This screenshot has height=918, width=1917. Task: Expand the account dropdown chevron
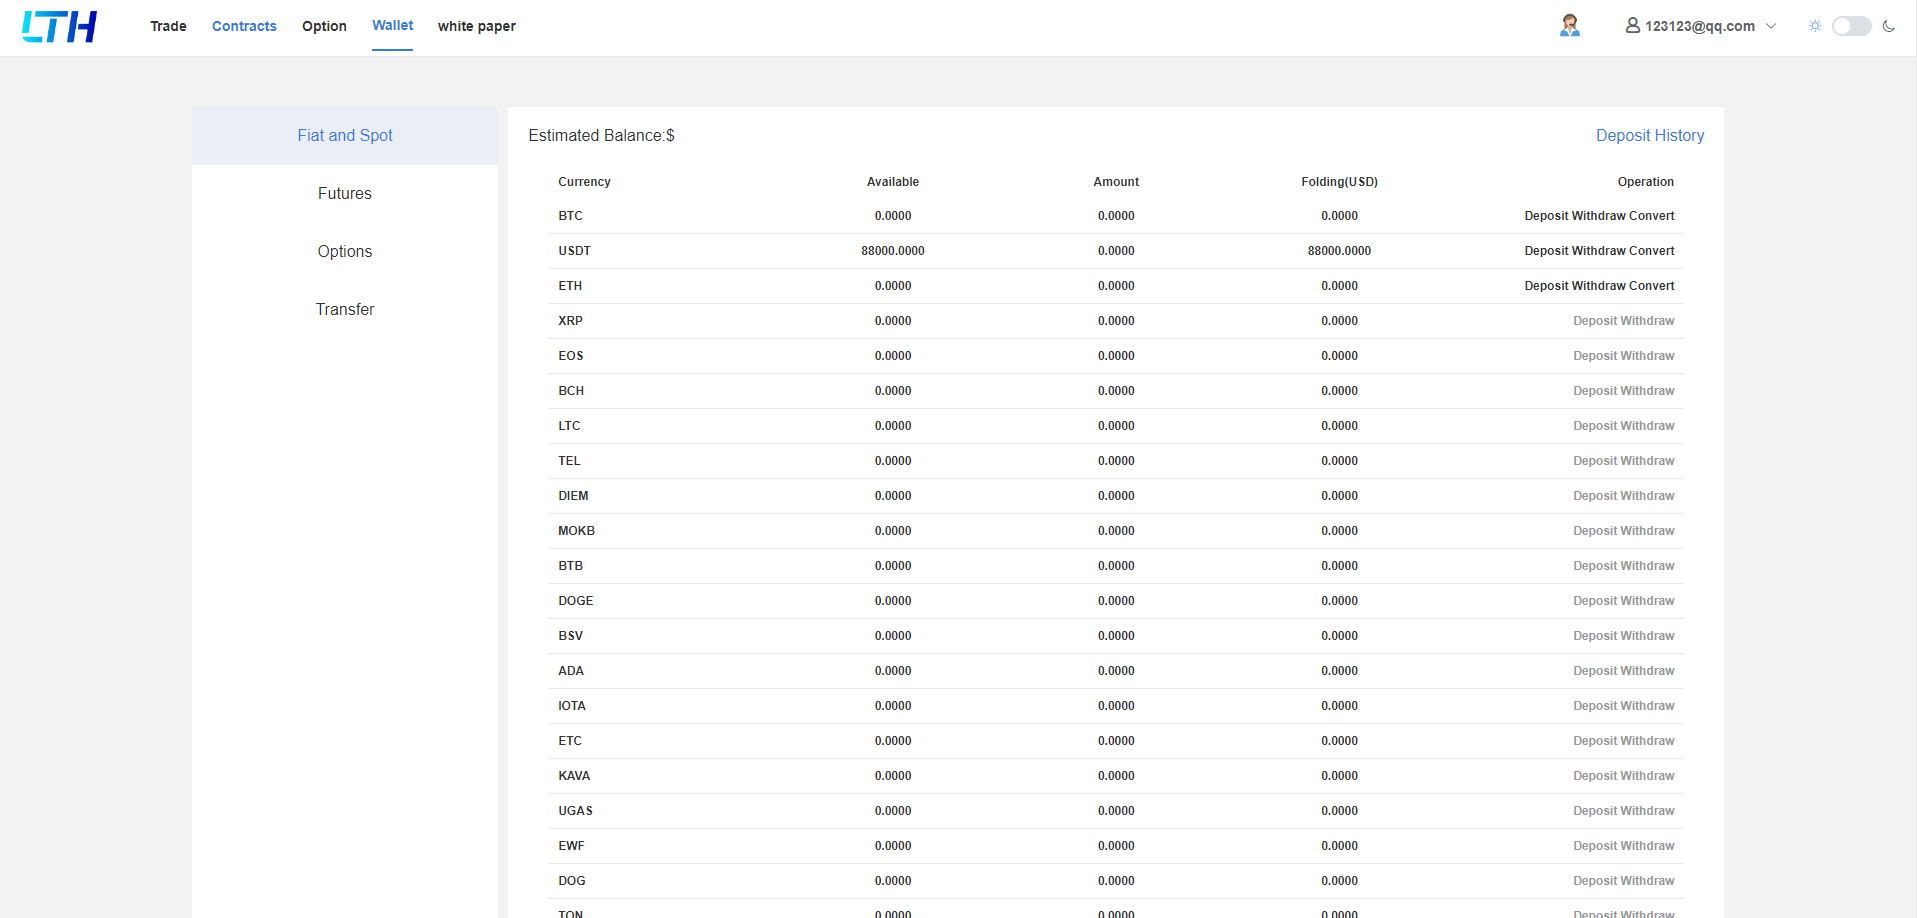[x=1771, y=26]
